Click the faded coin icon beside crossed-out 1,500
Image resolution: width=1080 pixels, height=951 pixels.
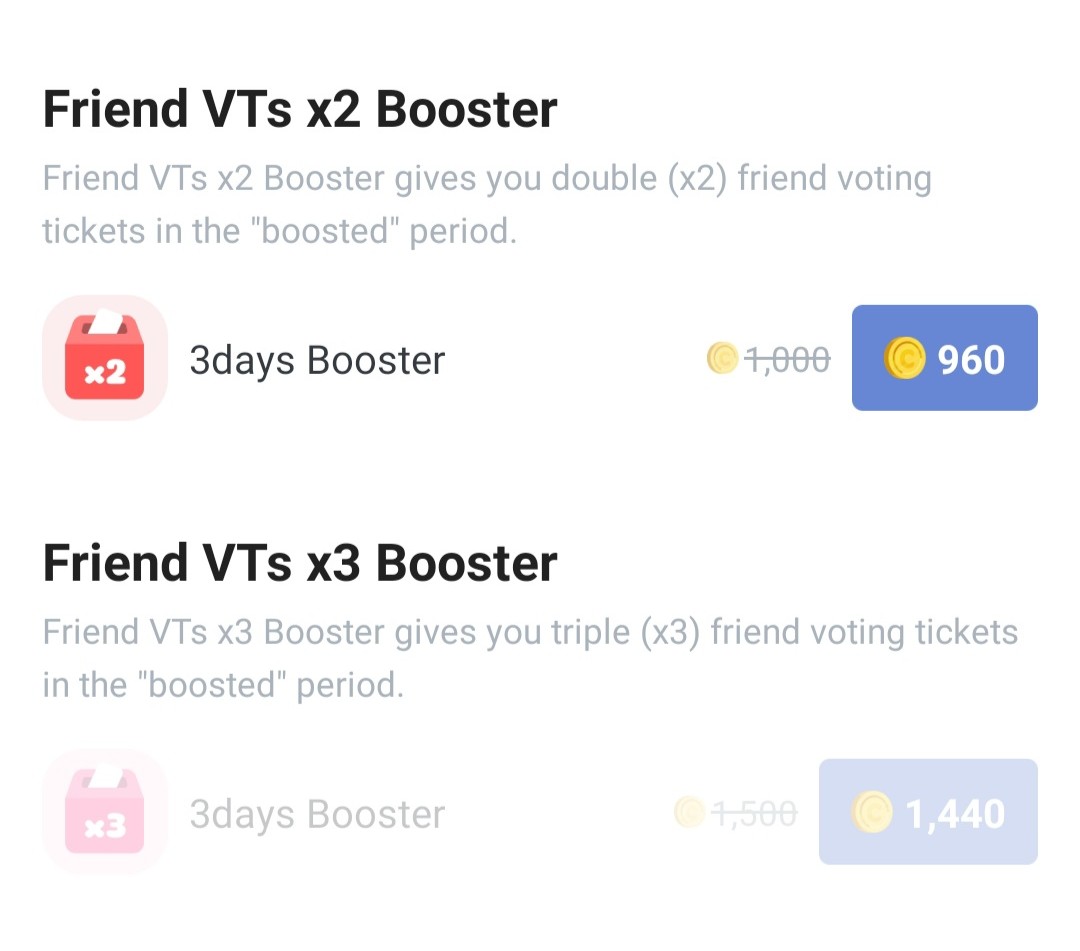coord(690,812)
